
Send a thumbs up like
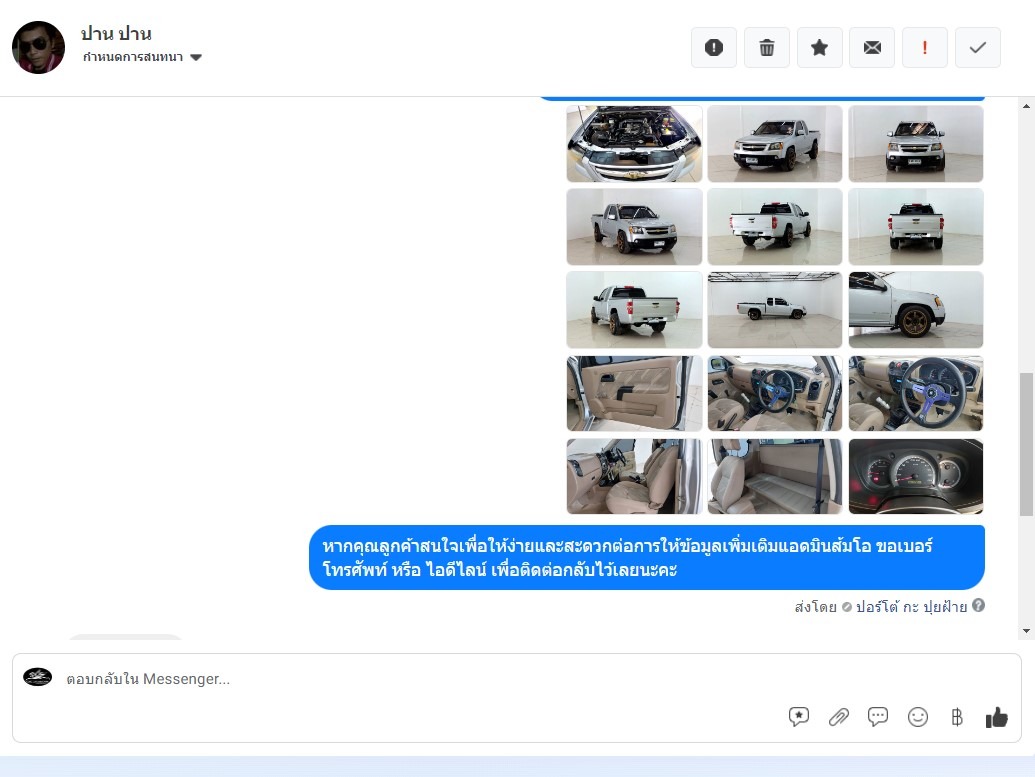point(997,717)
